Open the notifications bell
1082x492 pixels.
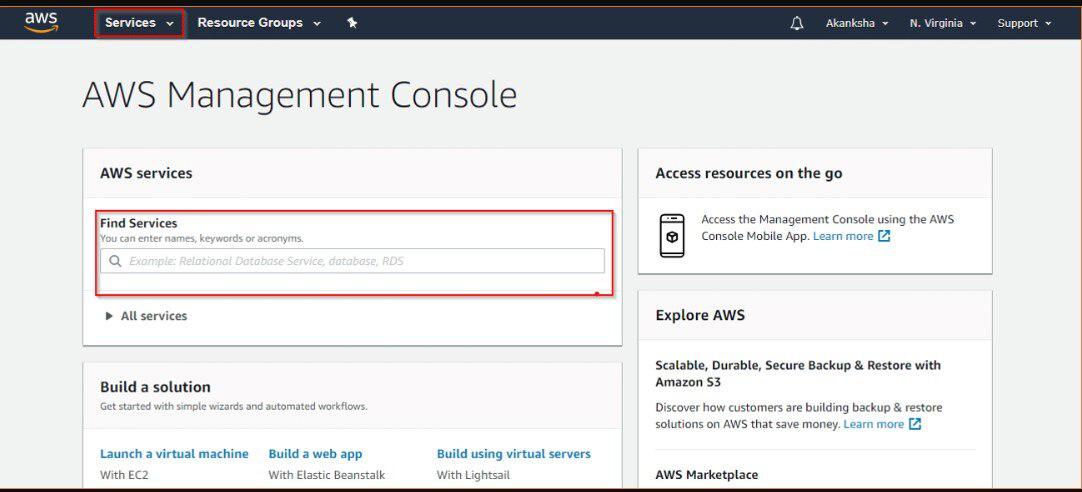tap(797, 23)
